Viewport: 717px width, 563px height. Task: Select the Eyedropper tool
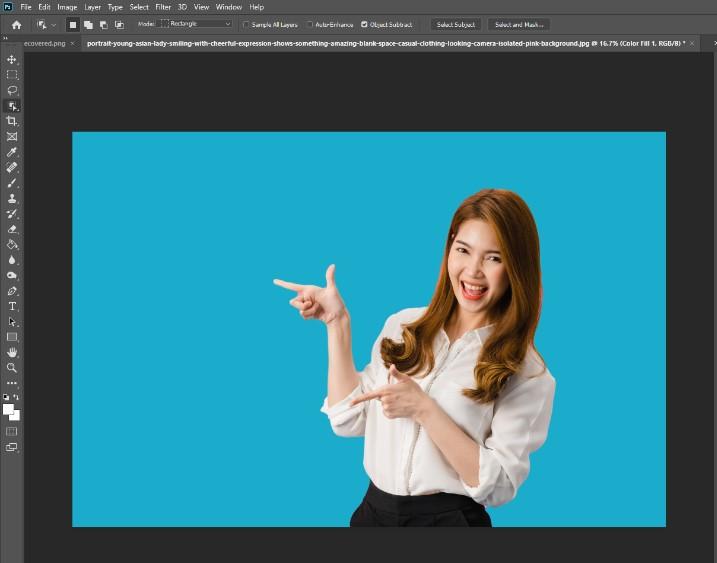[12, 152]
